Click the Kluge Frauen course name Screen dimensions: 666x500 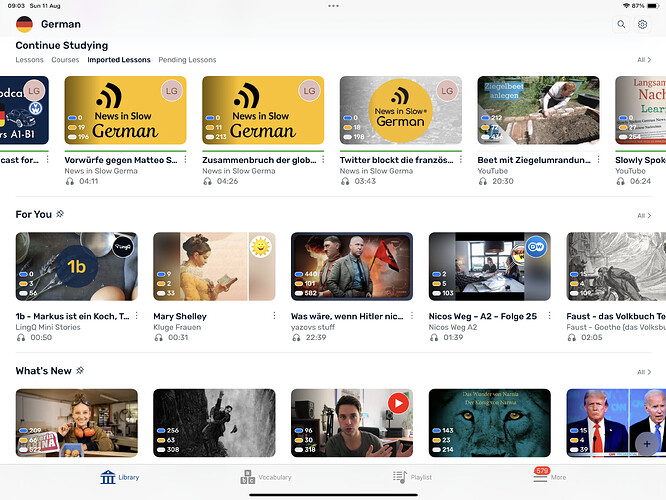point(177,327)
